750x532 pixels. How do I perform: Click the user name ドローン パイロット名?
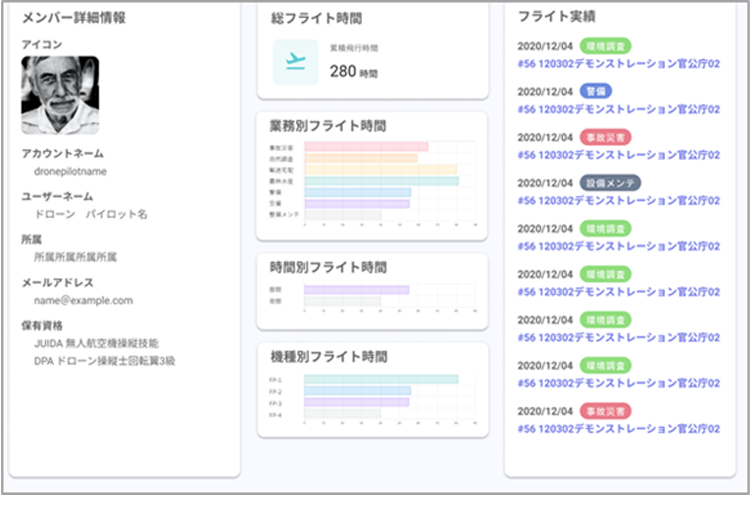90,214
